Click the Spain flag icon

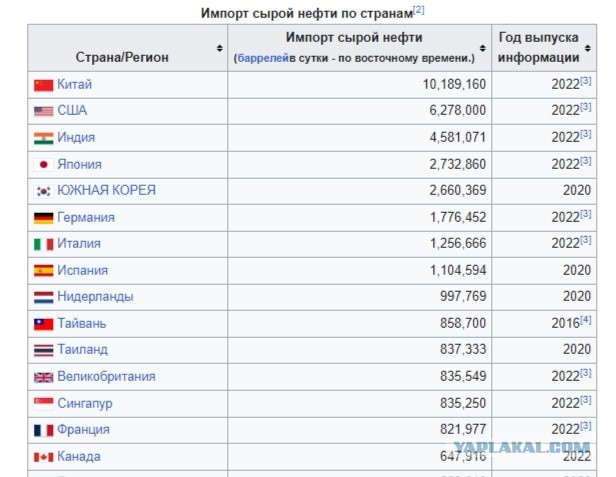[x=43, y=271]
